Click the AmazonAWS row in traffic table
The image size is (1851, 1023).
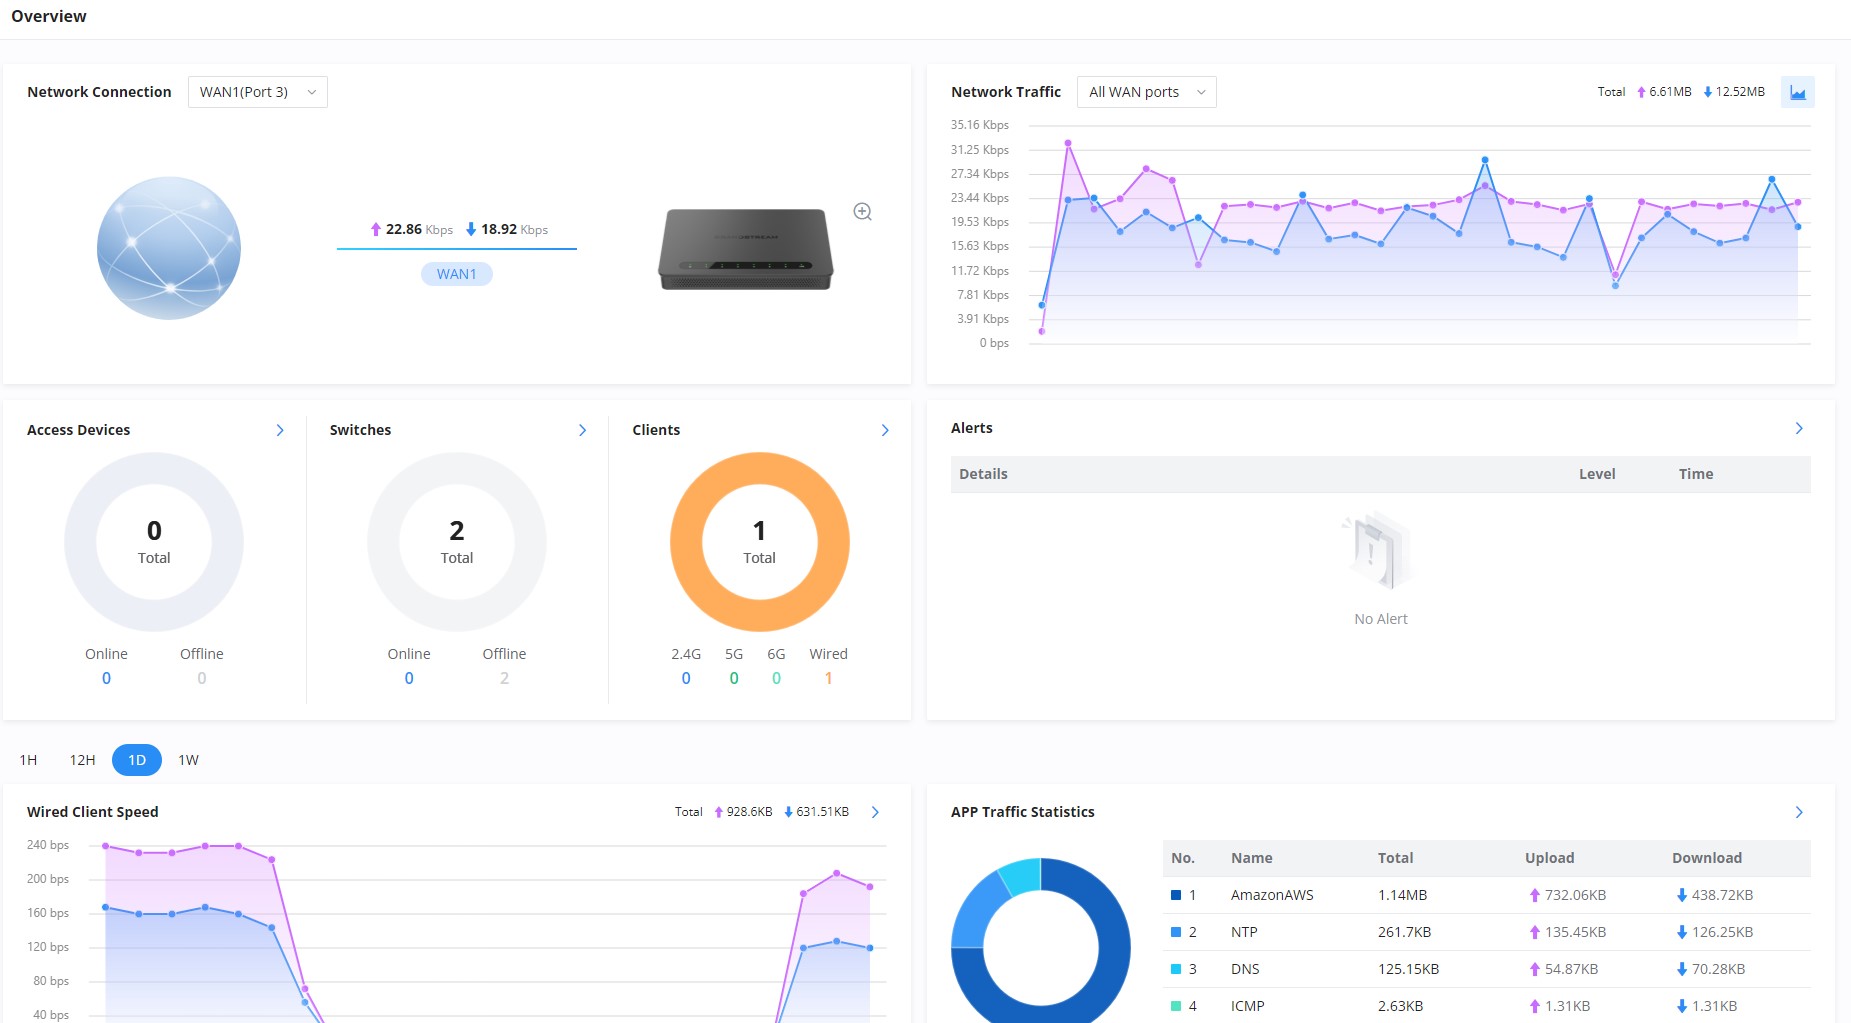click(x=1486, y=895)
